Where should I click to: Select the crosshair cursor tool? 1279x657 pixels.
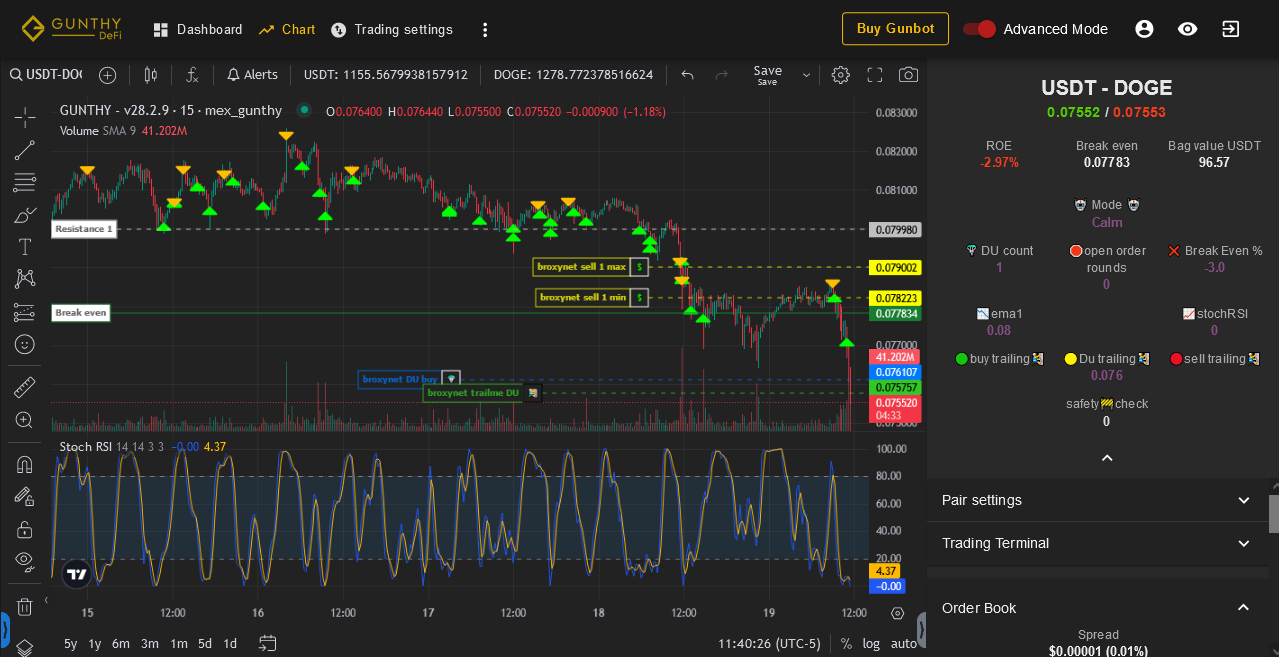25,117
